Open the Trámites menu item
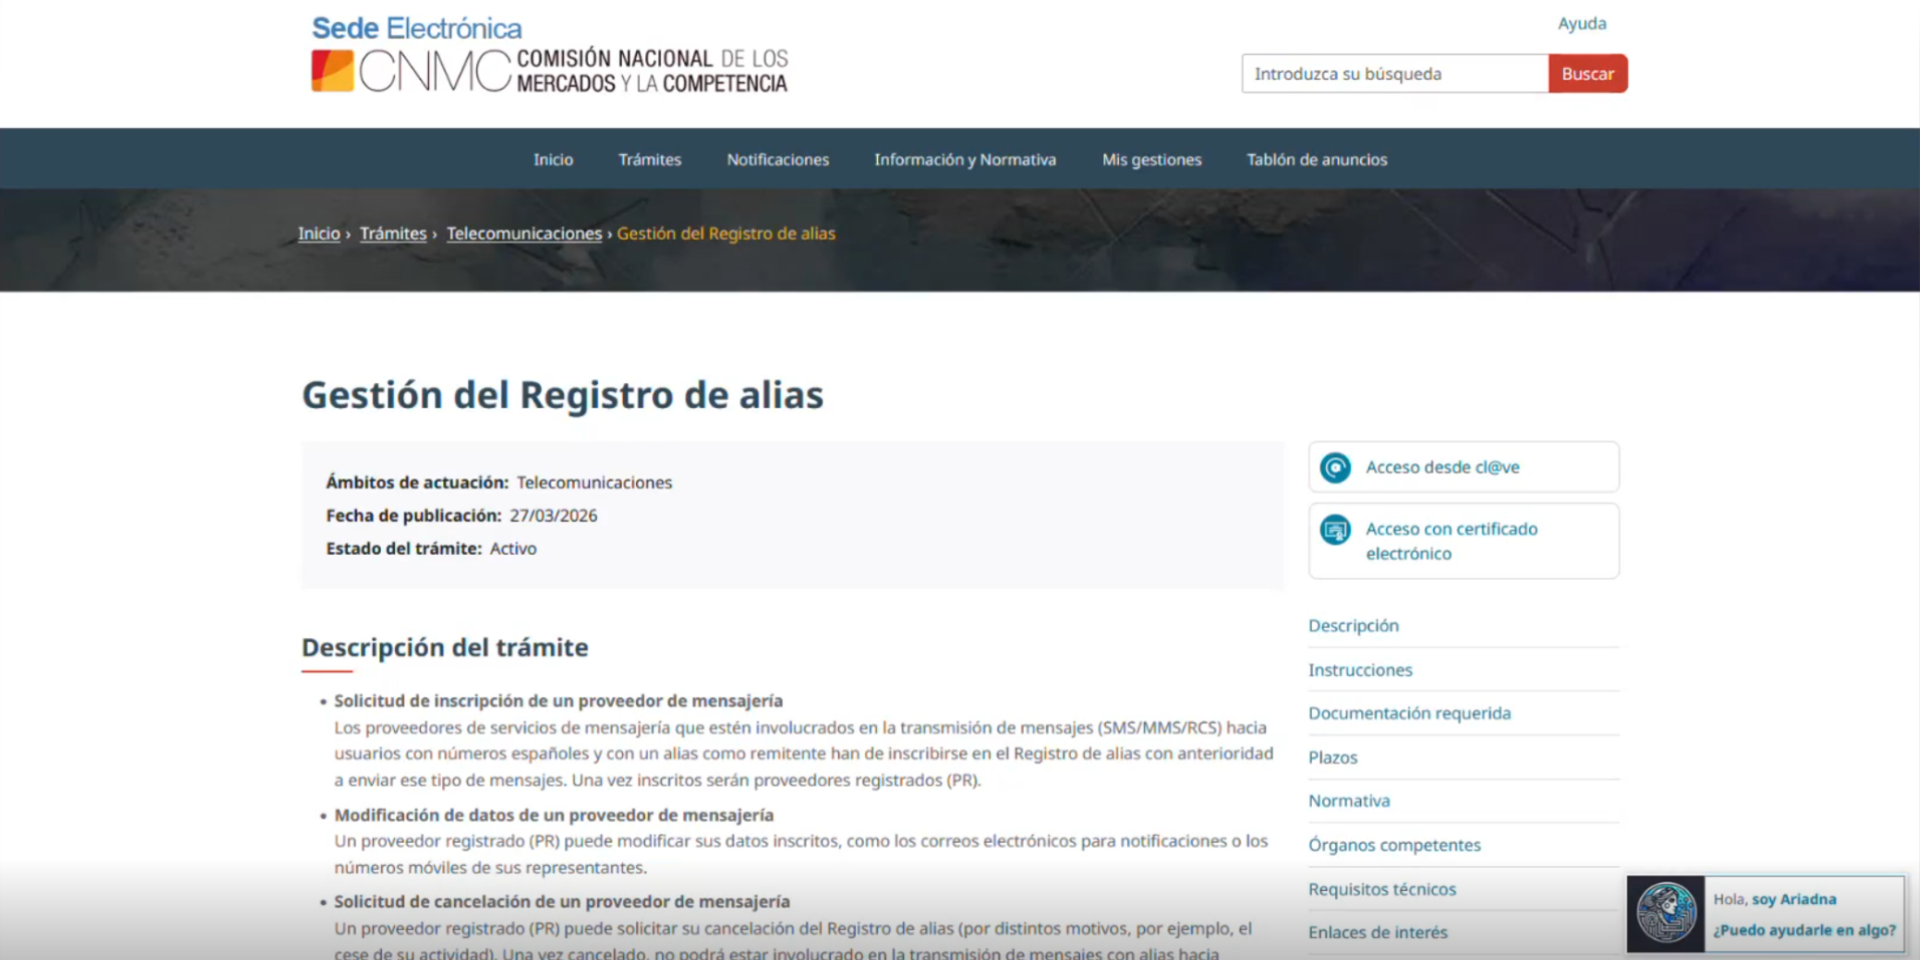The height and width of the screenshot is (960, 1920). click(650, 159)
